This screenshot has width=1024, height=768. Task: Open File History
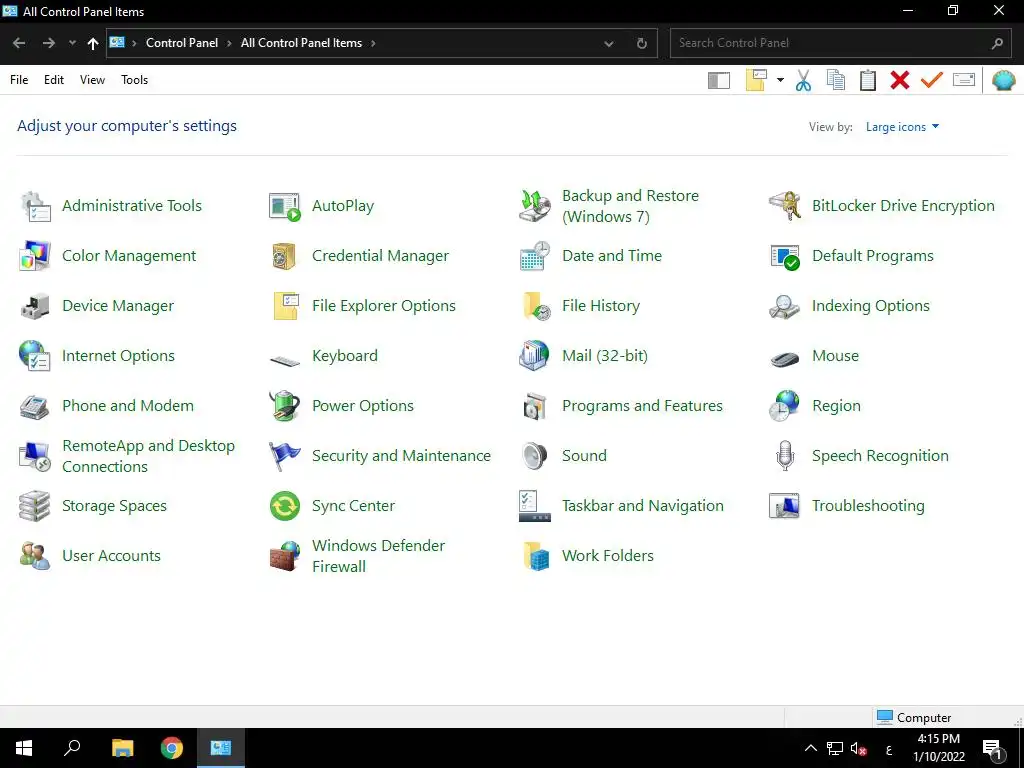580,306
